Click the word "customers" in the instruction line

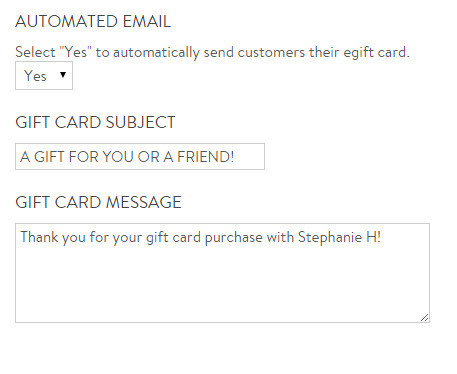(271, 52)
